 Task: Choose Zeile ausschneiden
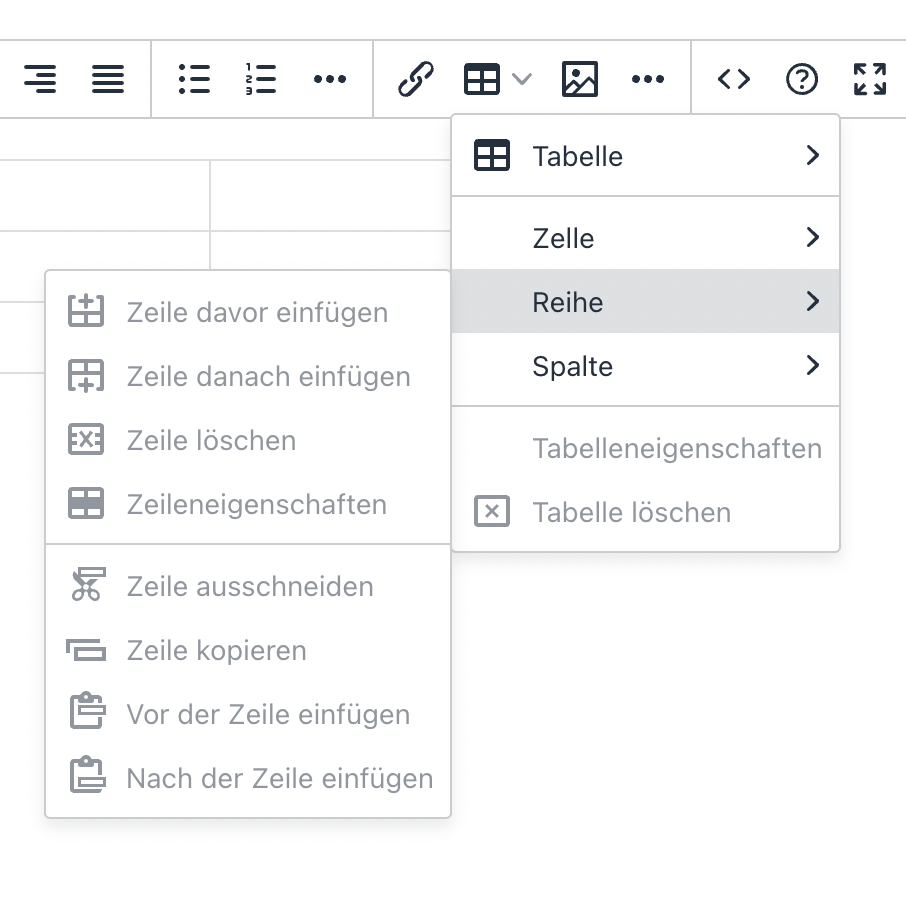pos(248,586)
